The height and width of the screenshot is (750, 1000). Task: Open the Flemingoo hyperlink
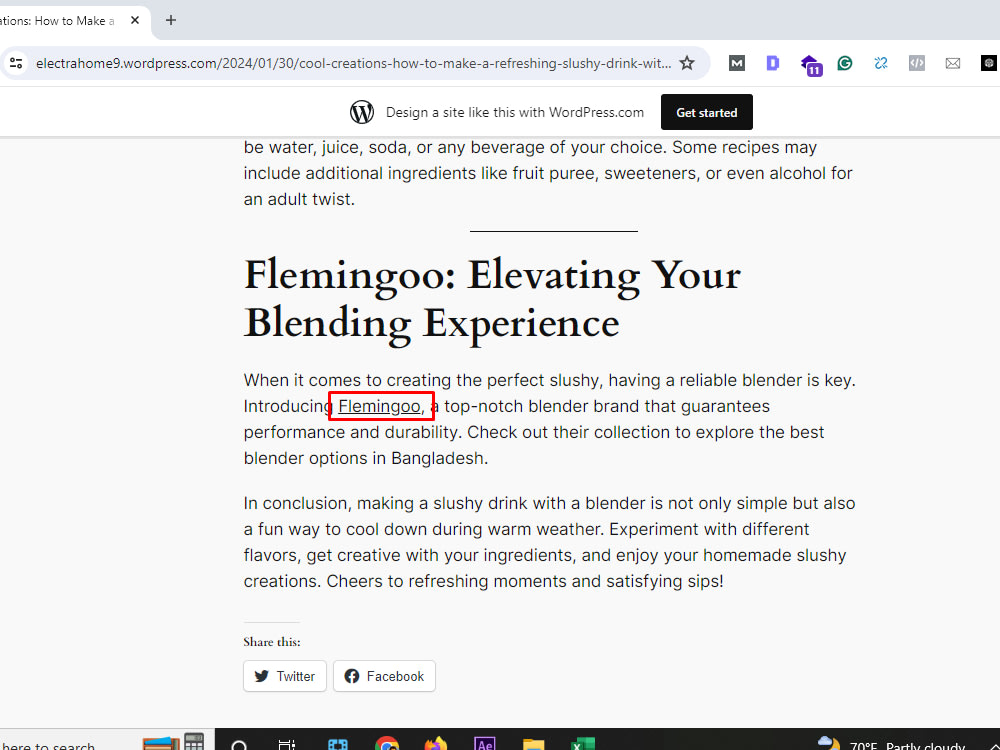click(379, 406)
